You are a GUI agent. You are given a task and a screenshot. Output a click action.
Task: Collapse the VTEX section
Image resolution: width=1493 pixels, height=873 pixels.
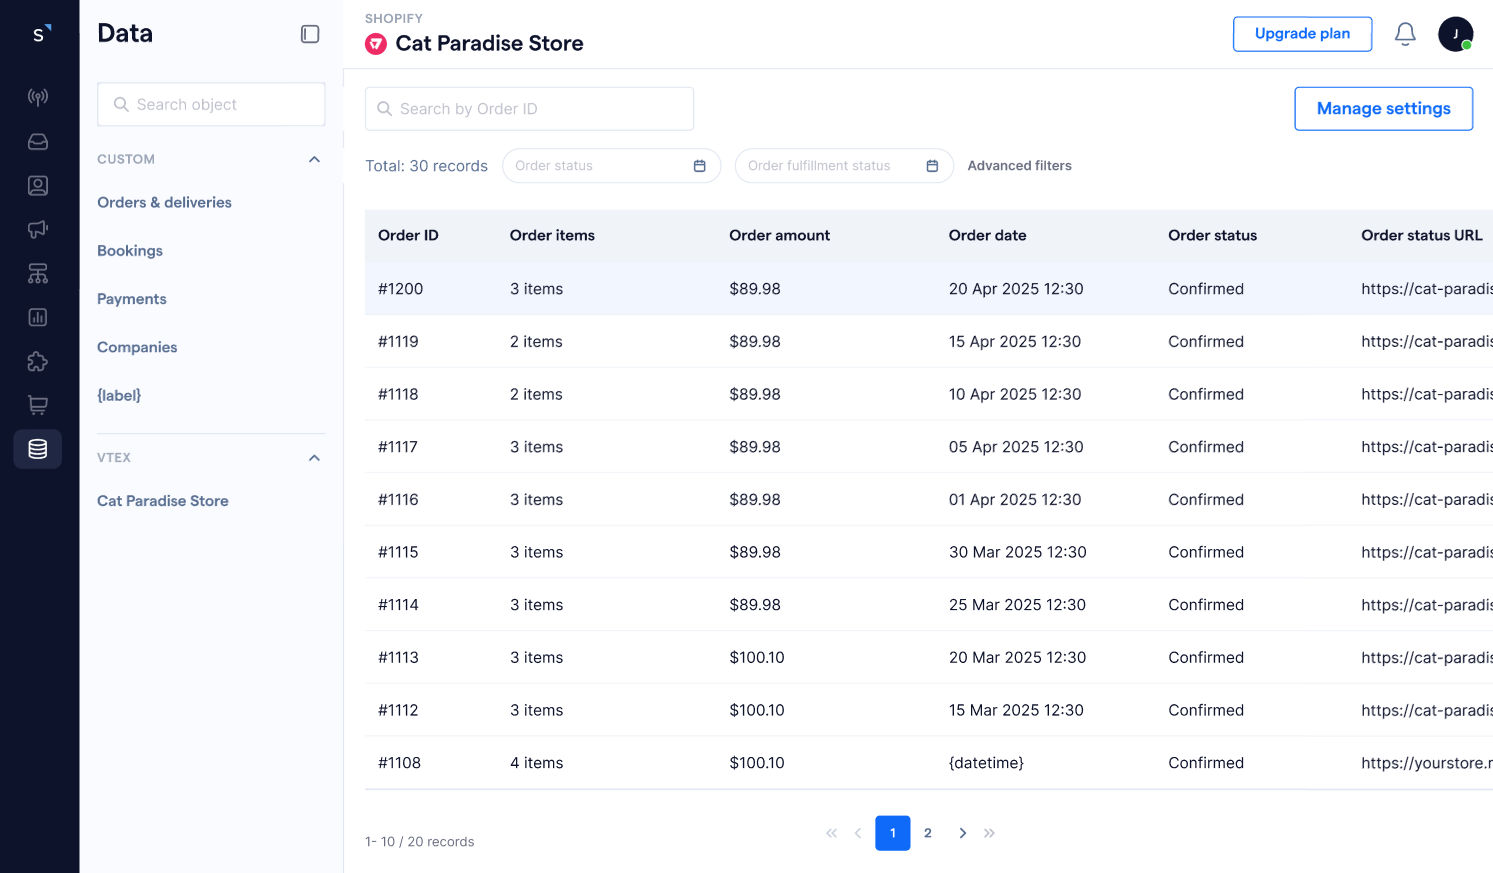coord(314,458)
